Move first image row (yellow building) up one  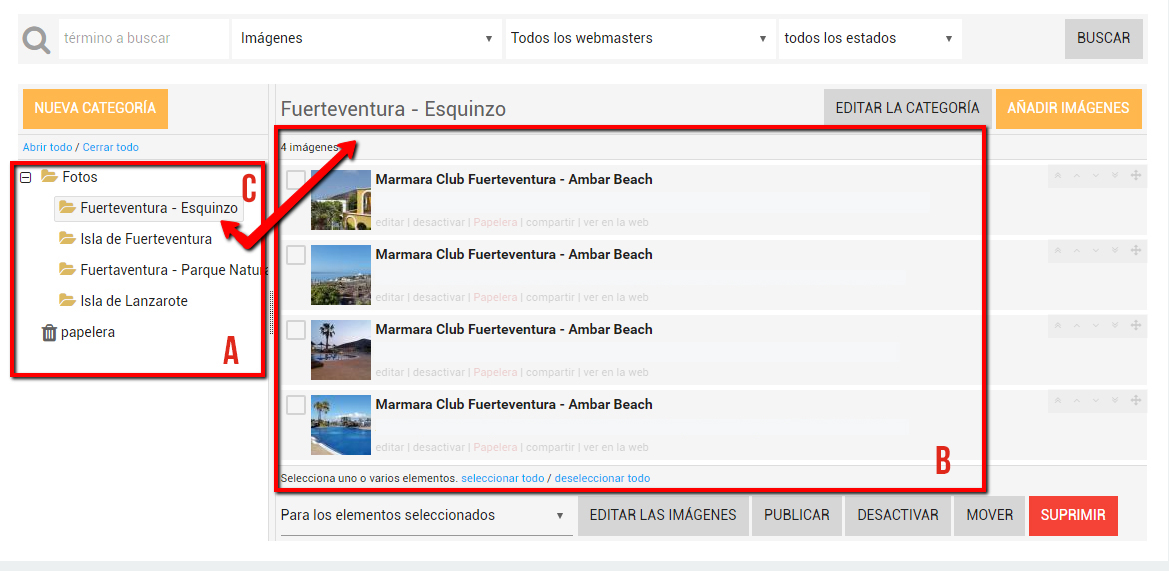click(1076, 176)
